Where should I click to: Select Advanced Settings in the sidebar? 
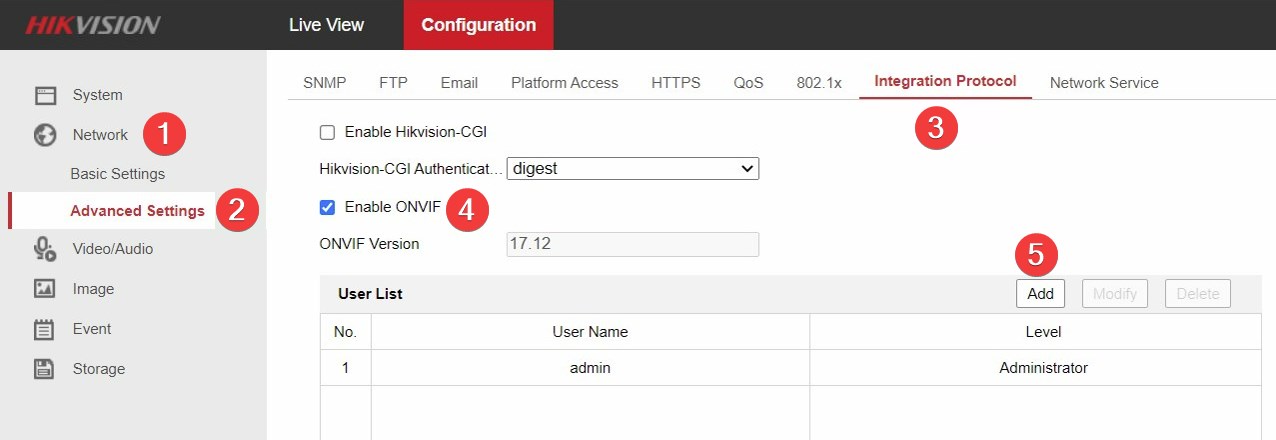coord(137,211)
